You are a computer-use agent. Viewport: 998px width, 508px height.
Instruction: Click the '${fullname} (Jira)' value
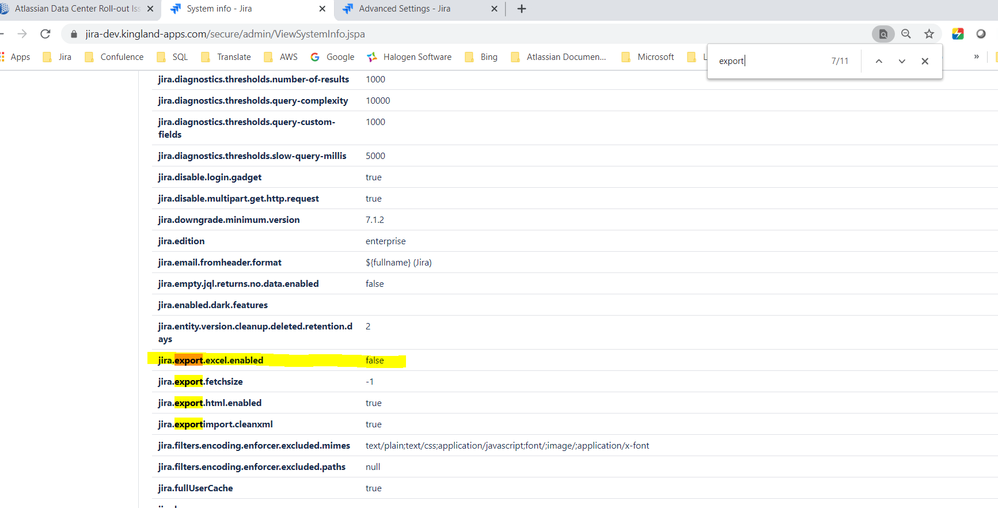[x=398, y=262]
